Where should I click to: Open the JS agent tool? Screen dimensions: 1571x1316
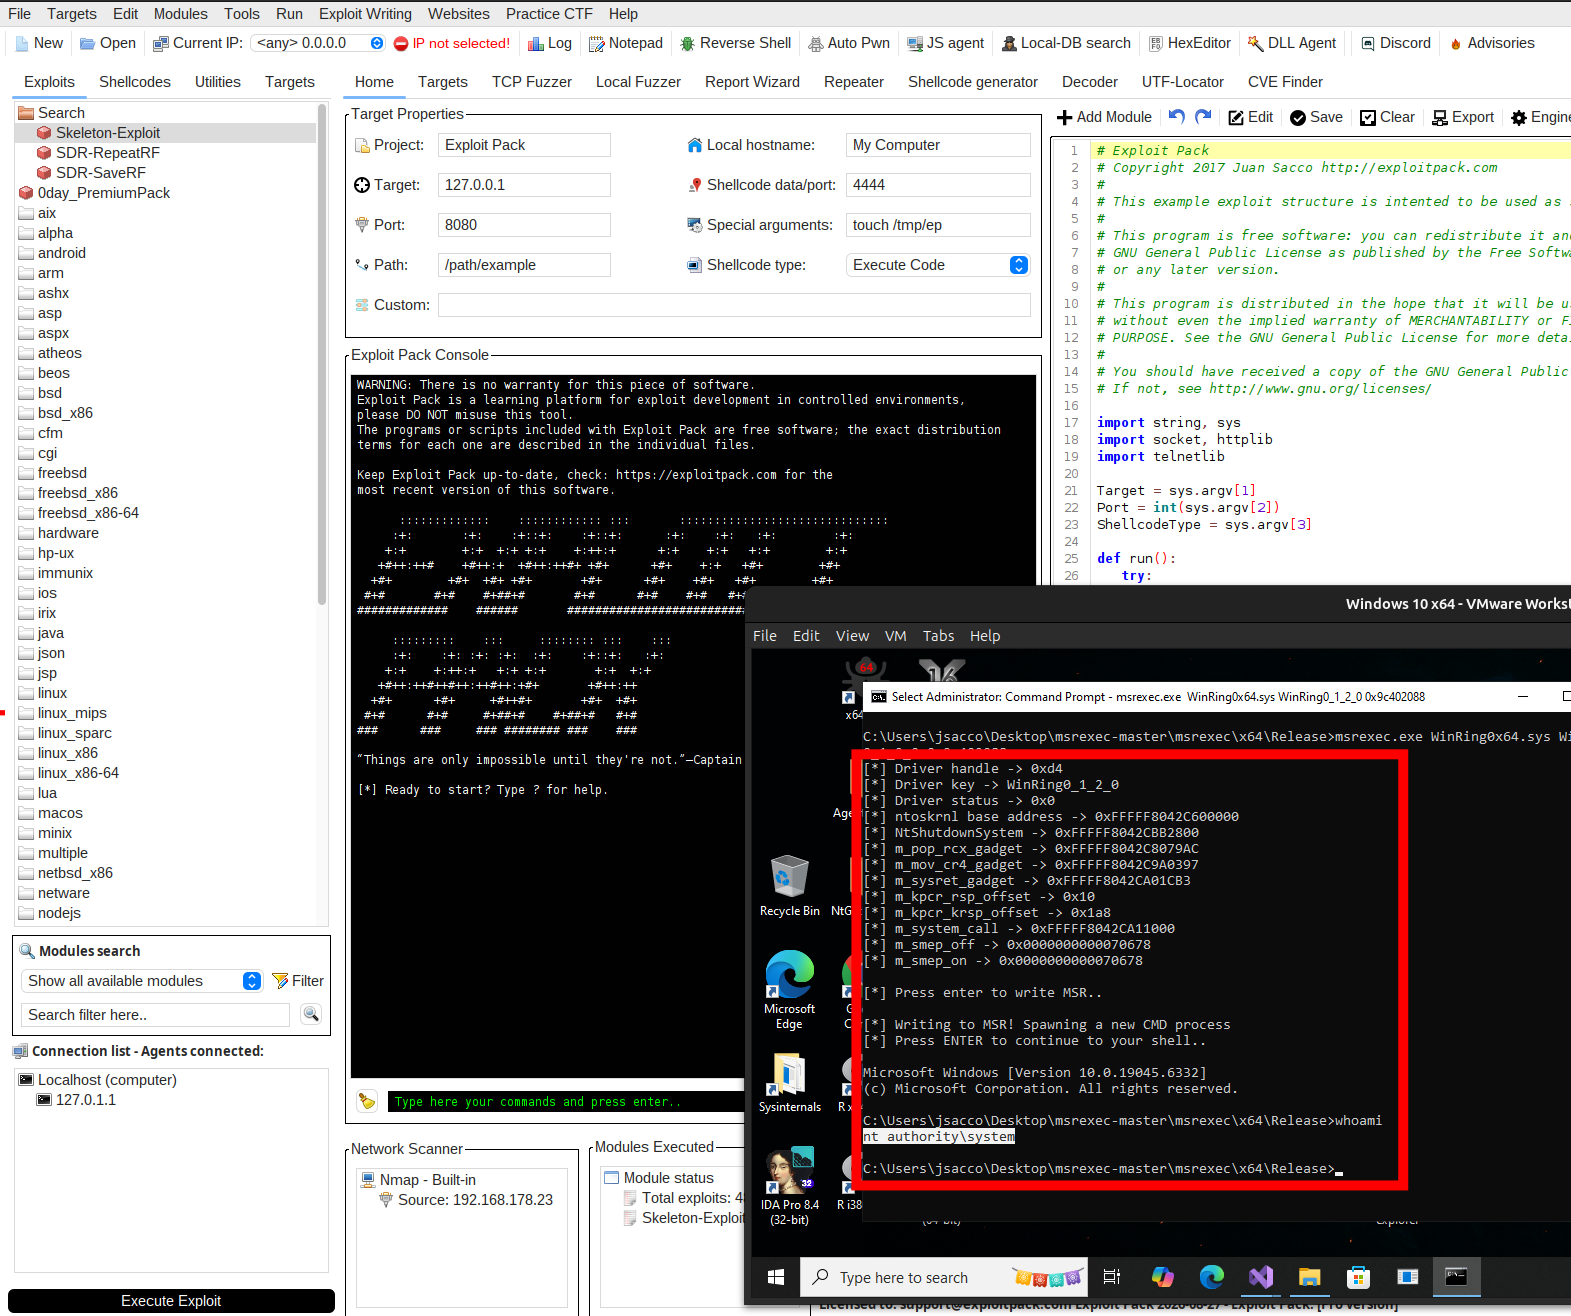click(945, 43)
